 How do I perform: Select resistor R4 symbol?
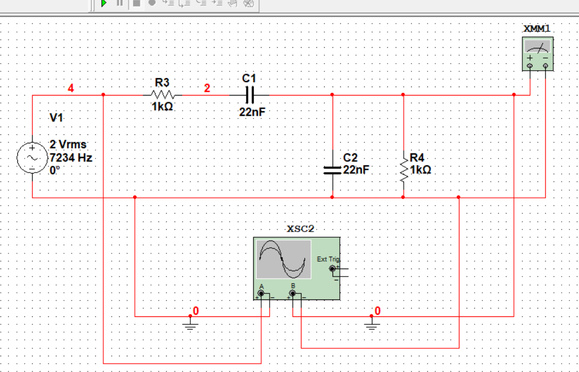[404, 170]
